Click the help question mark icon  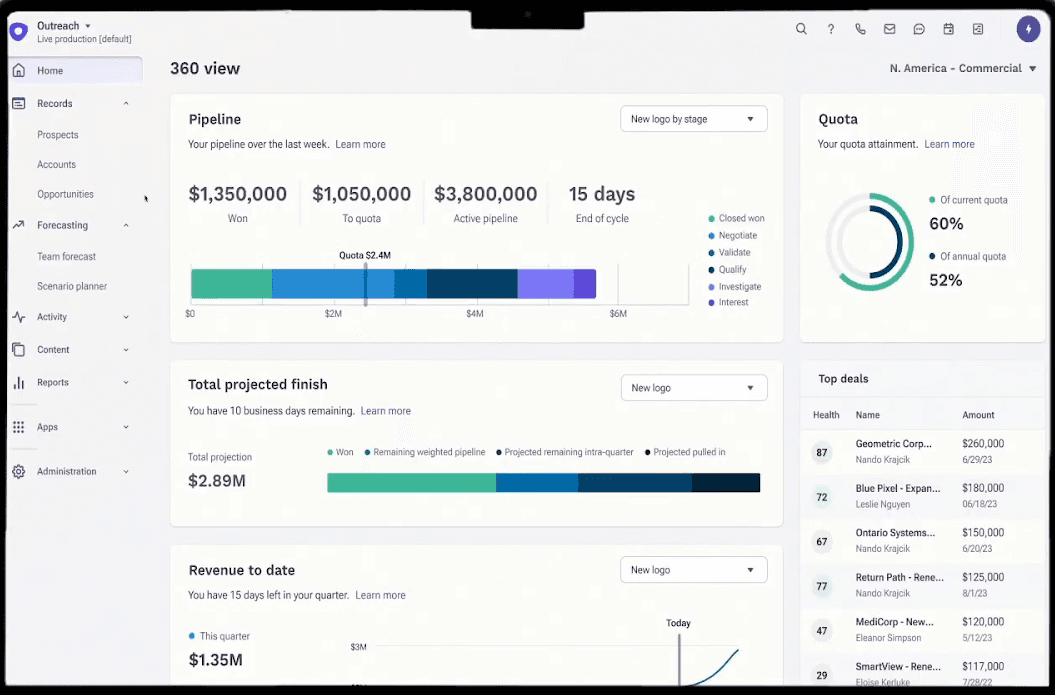pyautogui.click(x=830, y=29)
